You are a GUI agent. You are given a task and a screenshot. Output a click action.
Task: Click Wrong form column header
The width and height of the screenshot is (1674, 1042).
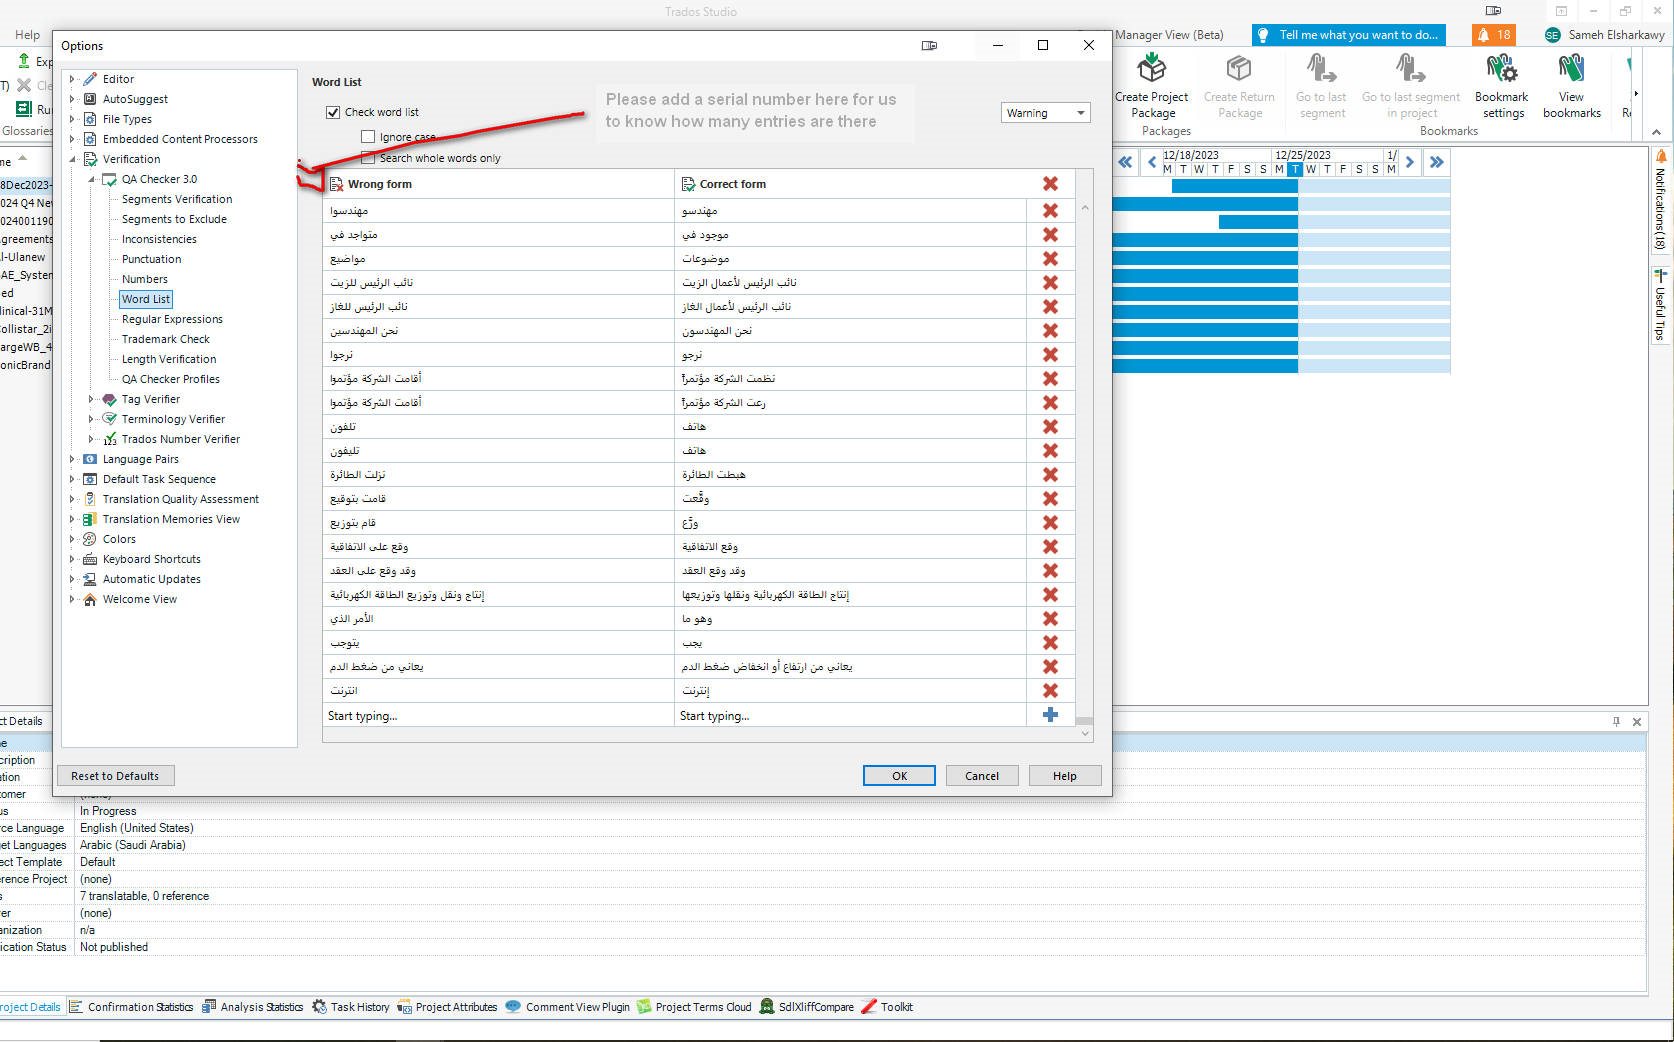(498, 184)
